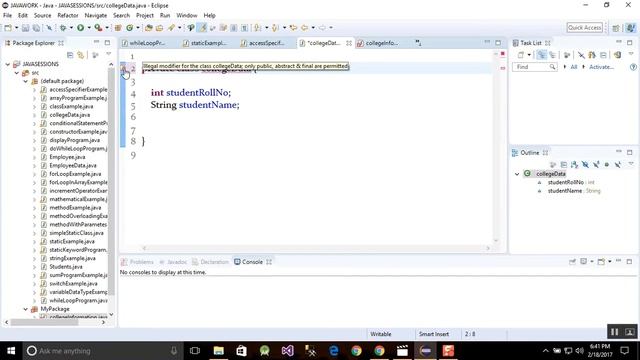Start the Debug bug icon
The width and height of the screenshot is (640, 360).
(63, 28)
